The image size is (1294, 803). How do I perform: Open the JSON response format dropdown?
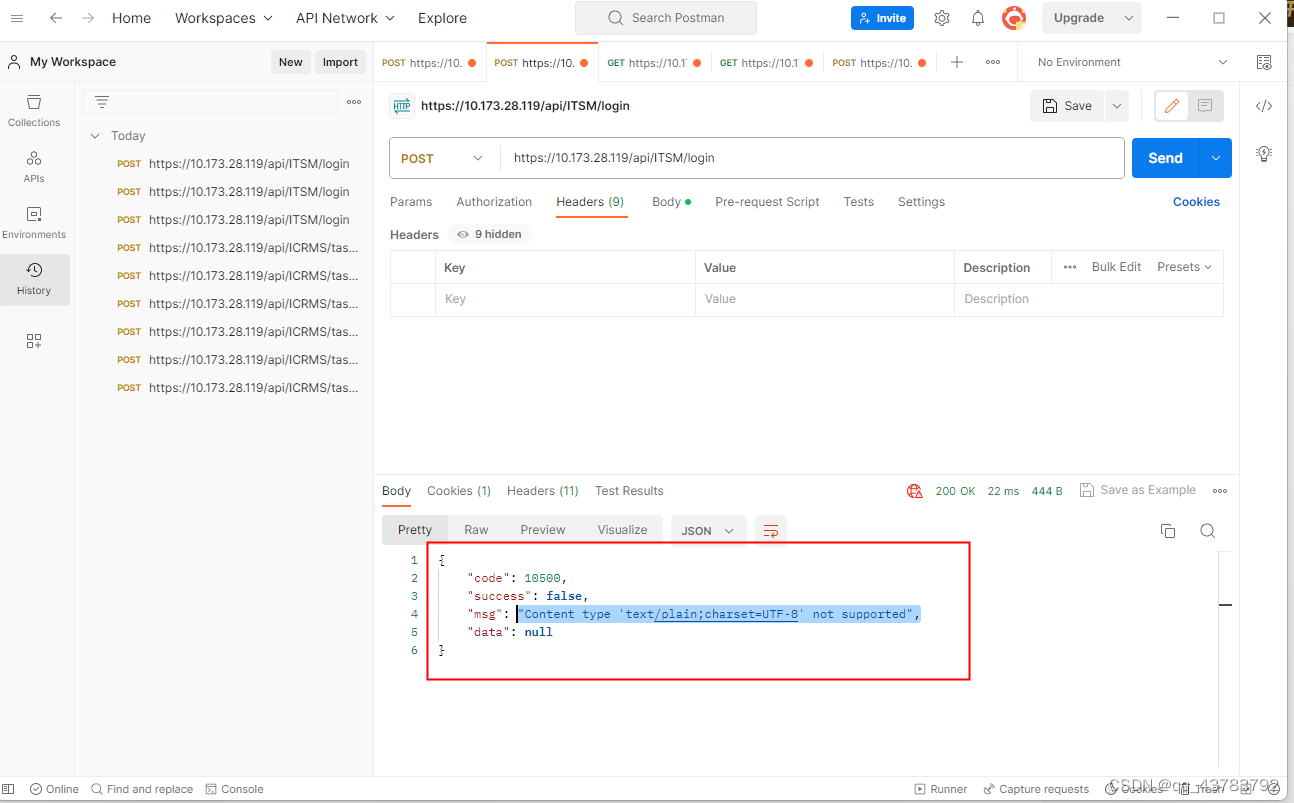coord(708,530)
